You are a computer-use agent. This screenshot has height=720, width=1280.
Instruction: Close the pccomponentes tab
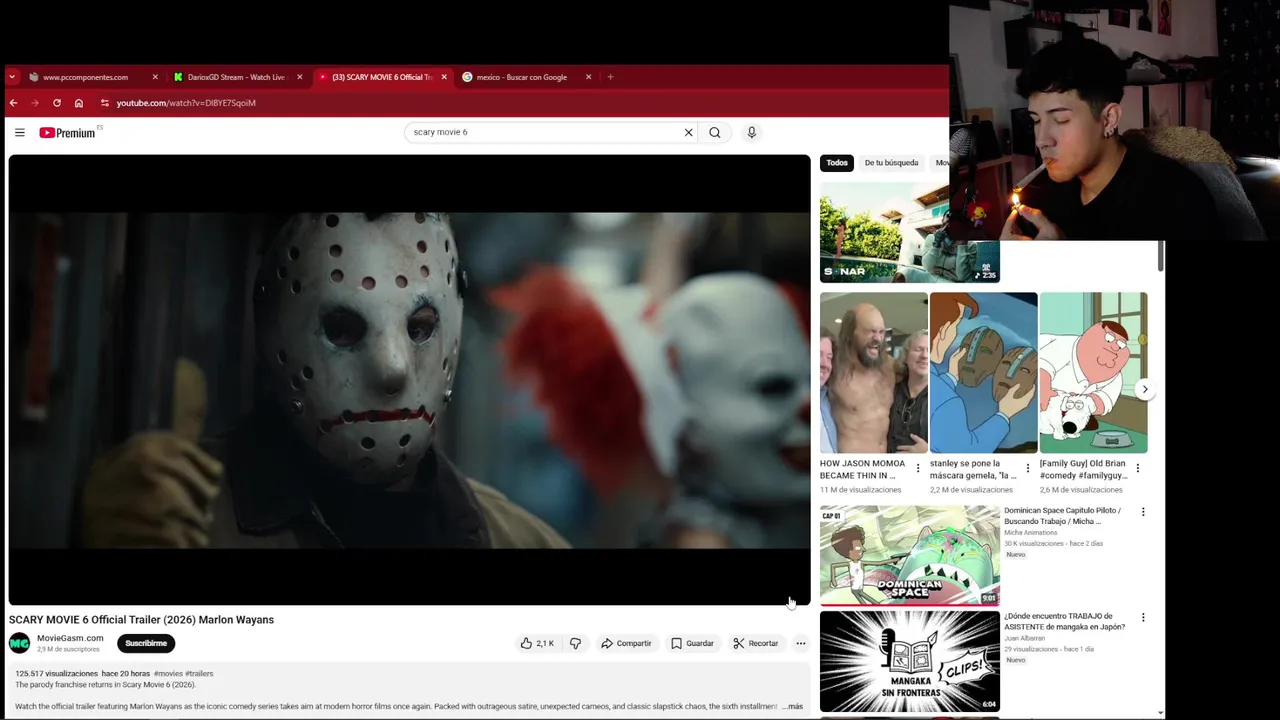point(155,77)
